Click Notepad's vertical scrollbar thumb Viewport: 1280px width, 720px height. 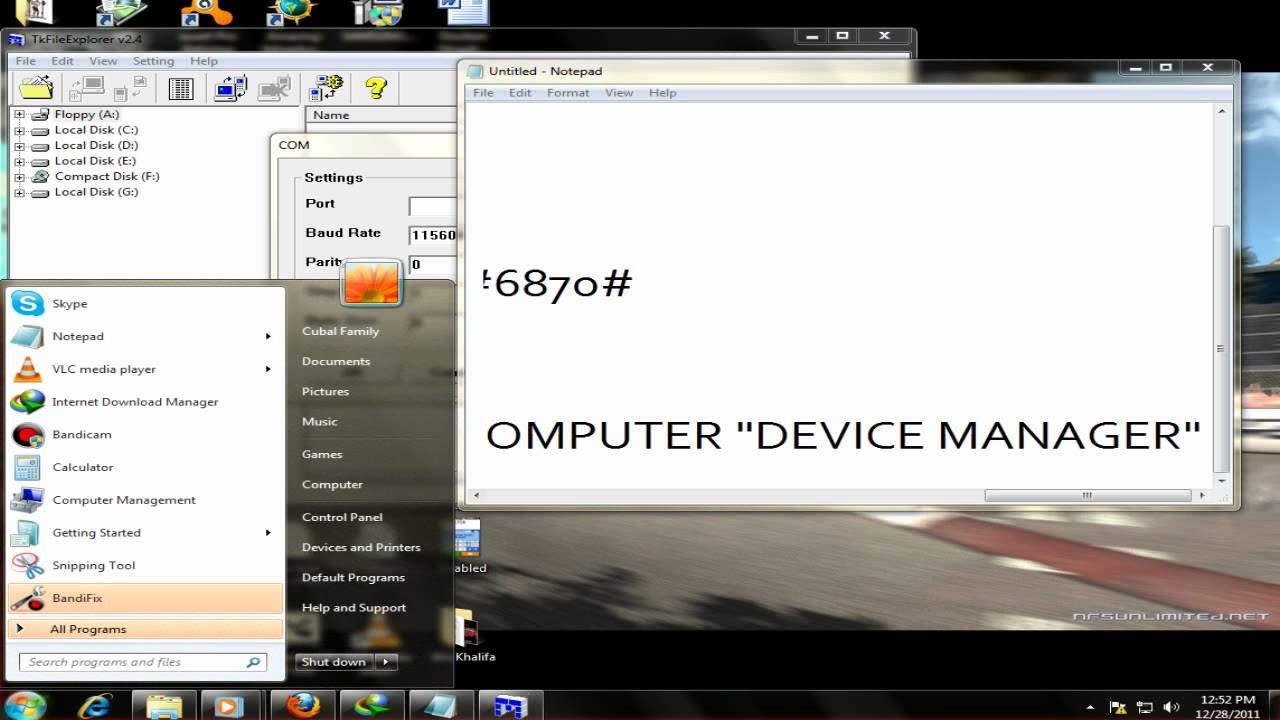click(1220, 349)
